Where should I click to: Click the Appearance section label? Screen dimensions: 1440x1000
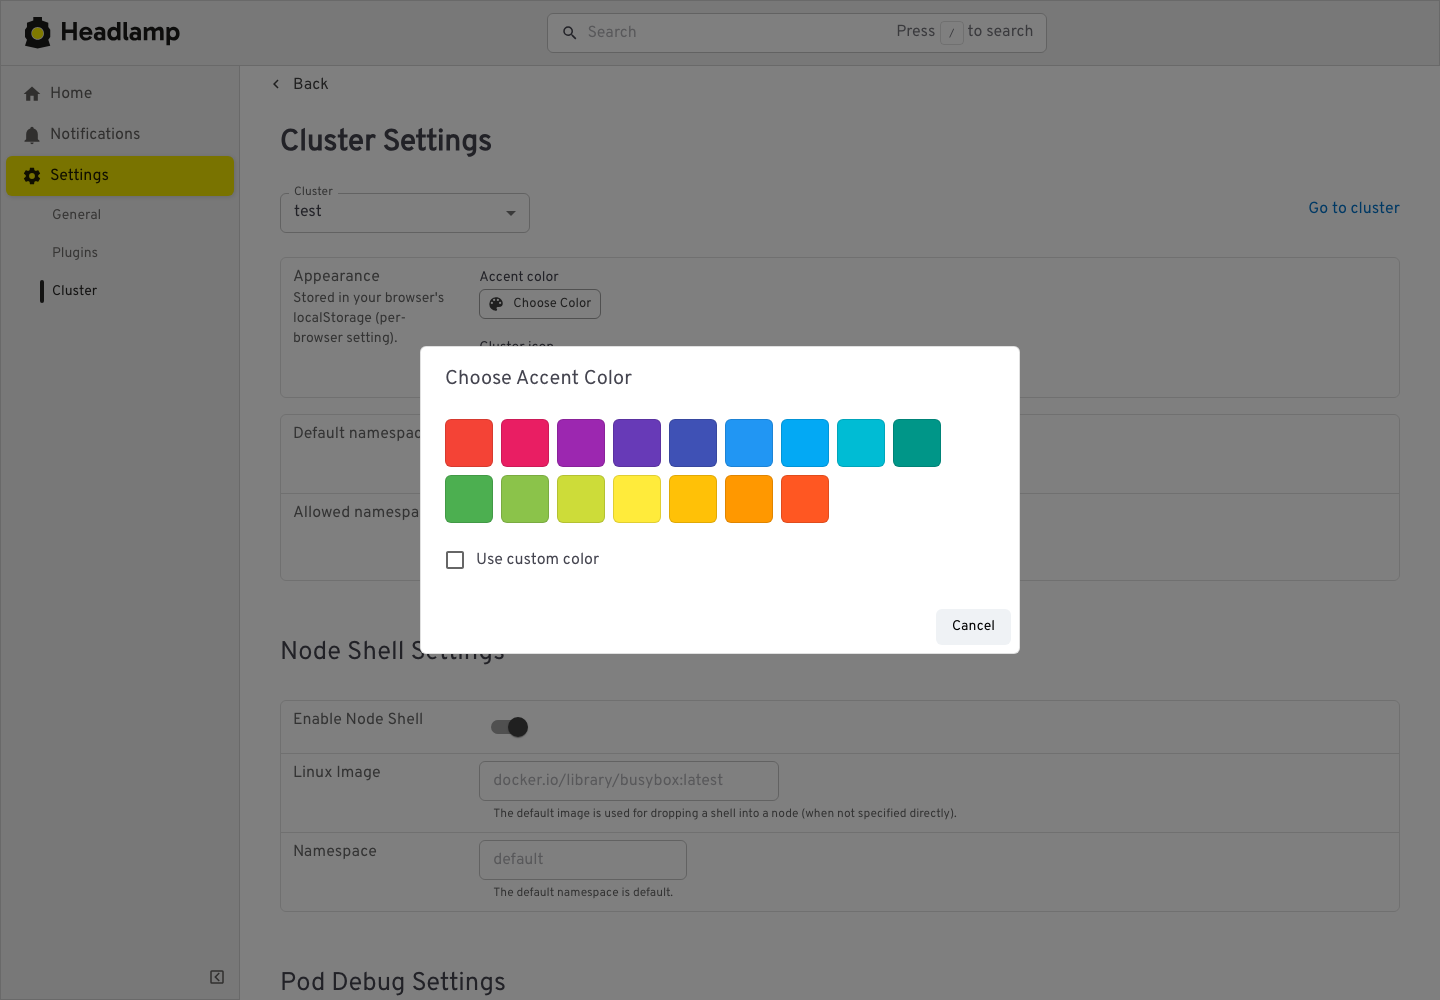click(337, 276)
